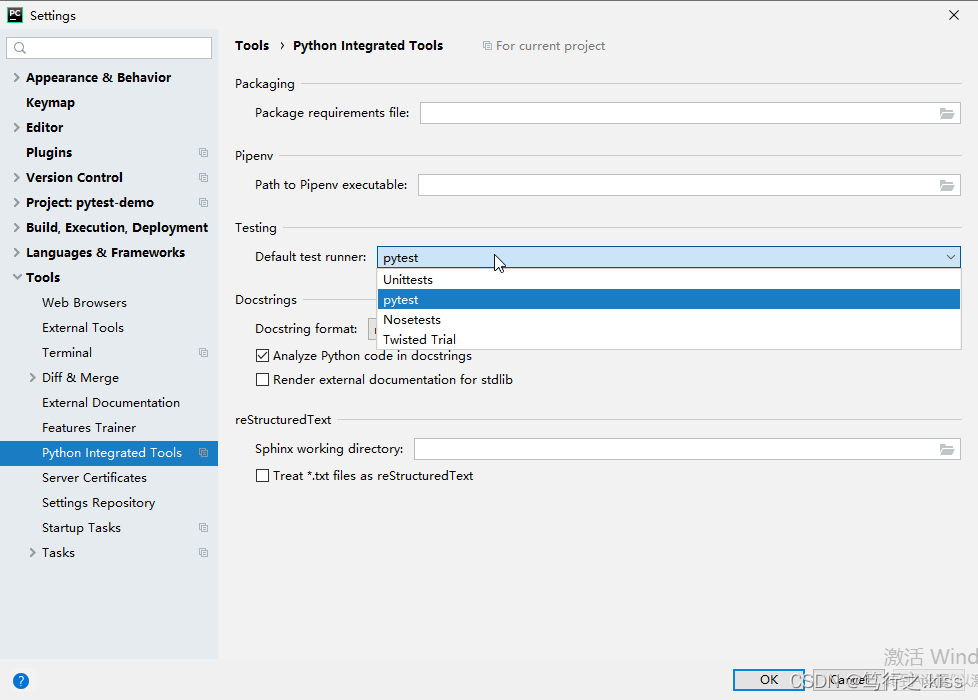Click the project-level icon beside Project: pytest-demo
Image resolution: width=978 pixels, height=700 pixels.
point(203,202)
